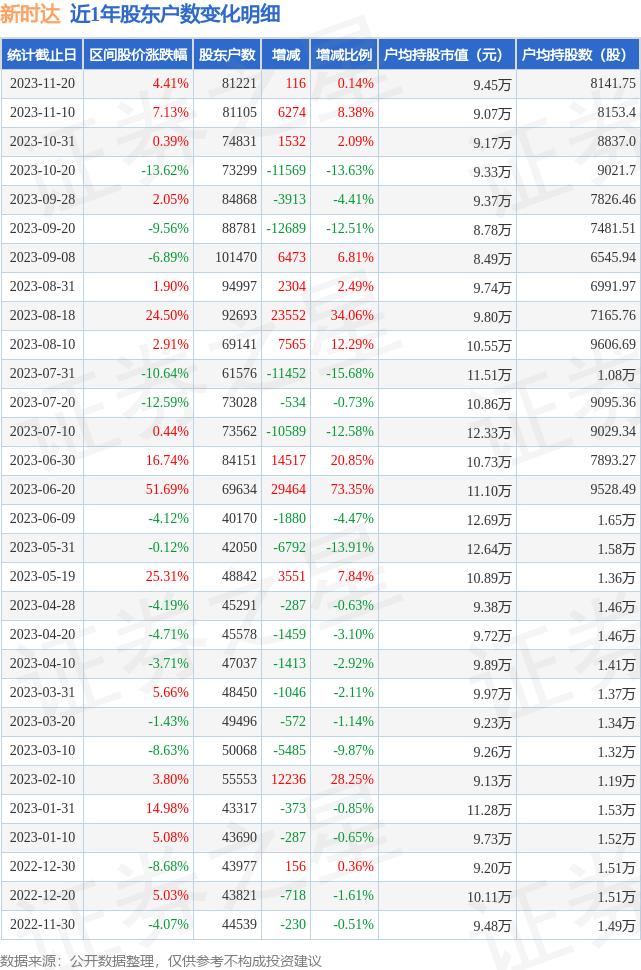The width and height of the screenshot is (641, 970).
Task: Click the 户均持股市值（元） column header
Action: [447, 54]
